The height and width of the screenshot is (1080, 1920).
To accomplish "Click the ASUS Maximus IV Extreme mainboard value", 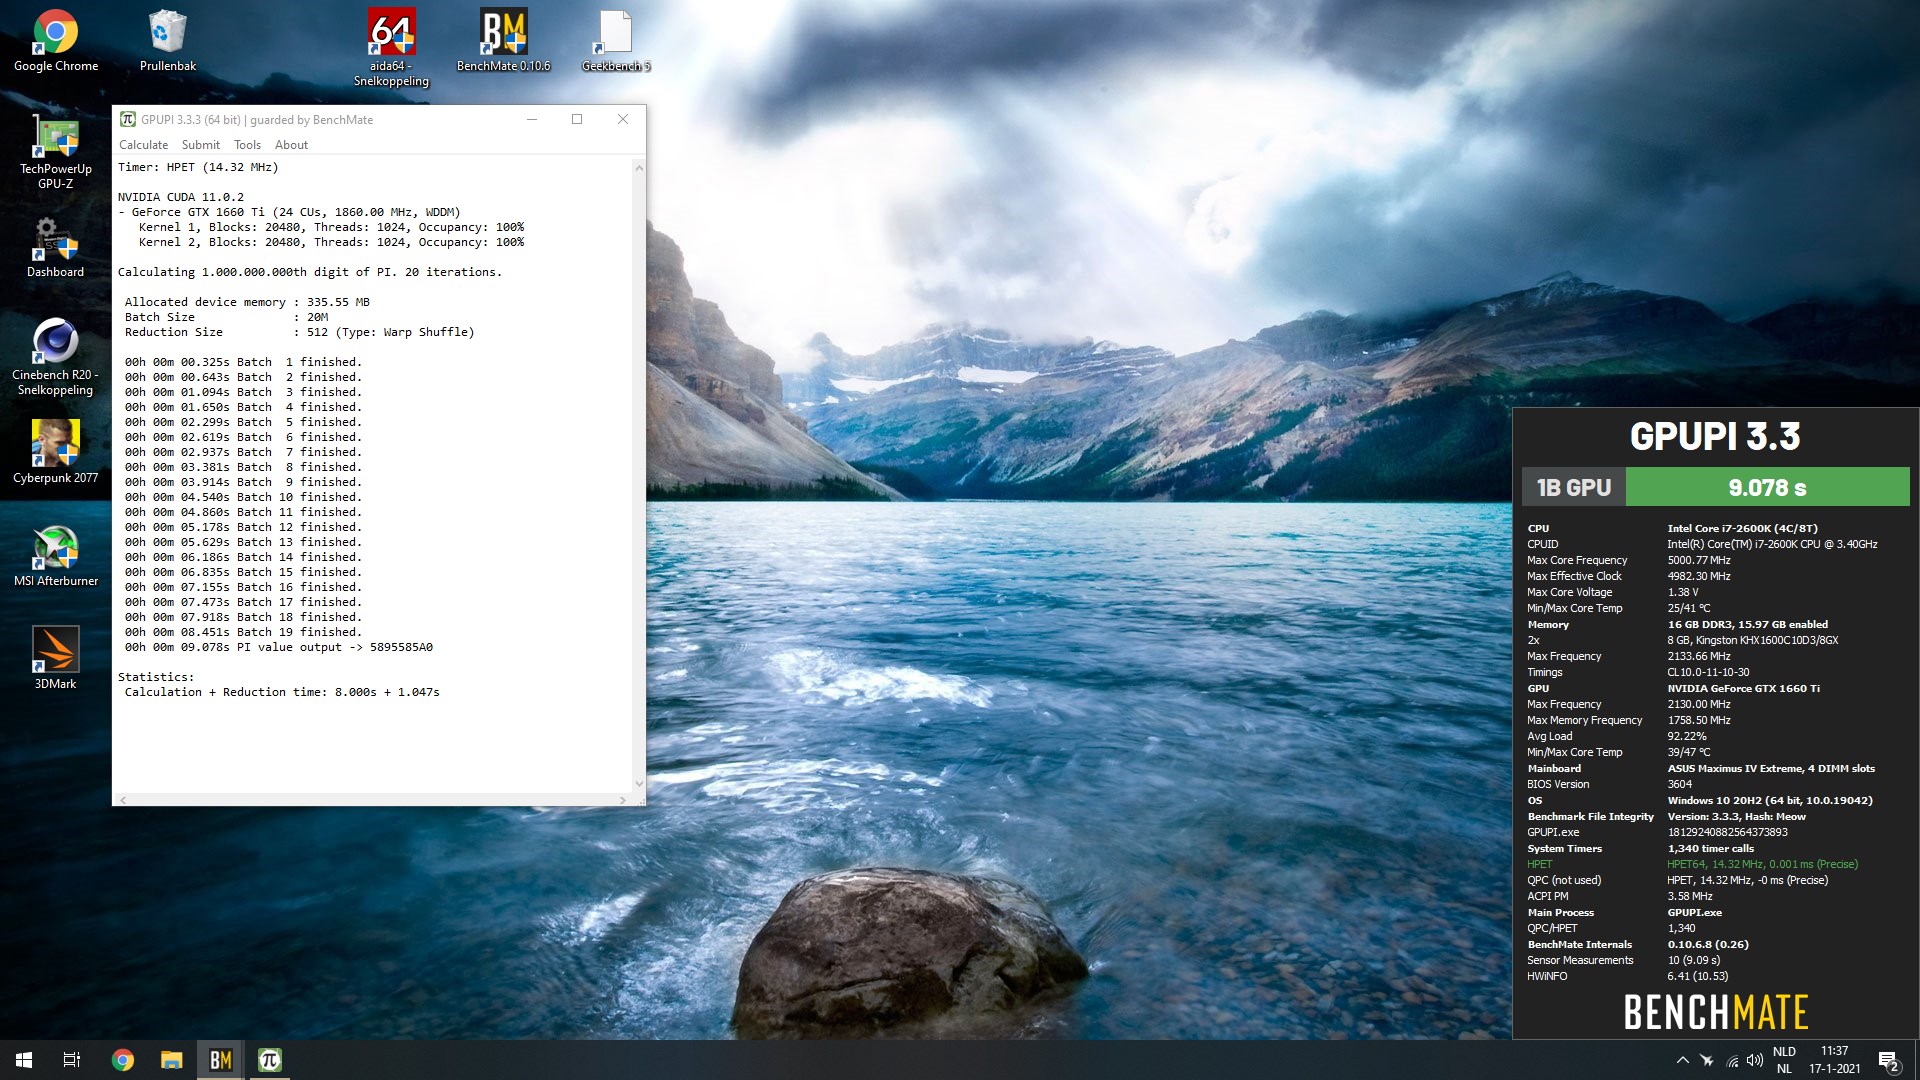I will (x=1771, y=768).
